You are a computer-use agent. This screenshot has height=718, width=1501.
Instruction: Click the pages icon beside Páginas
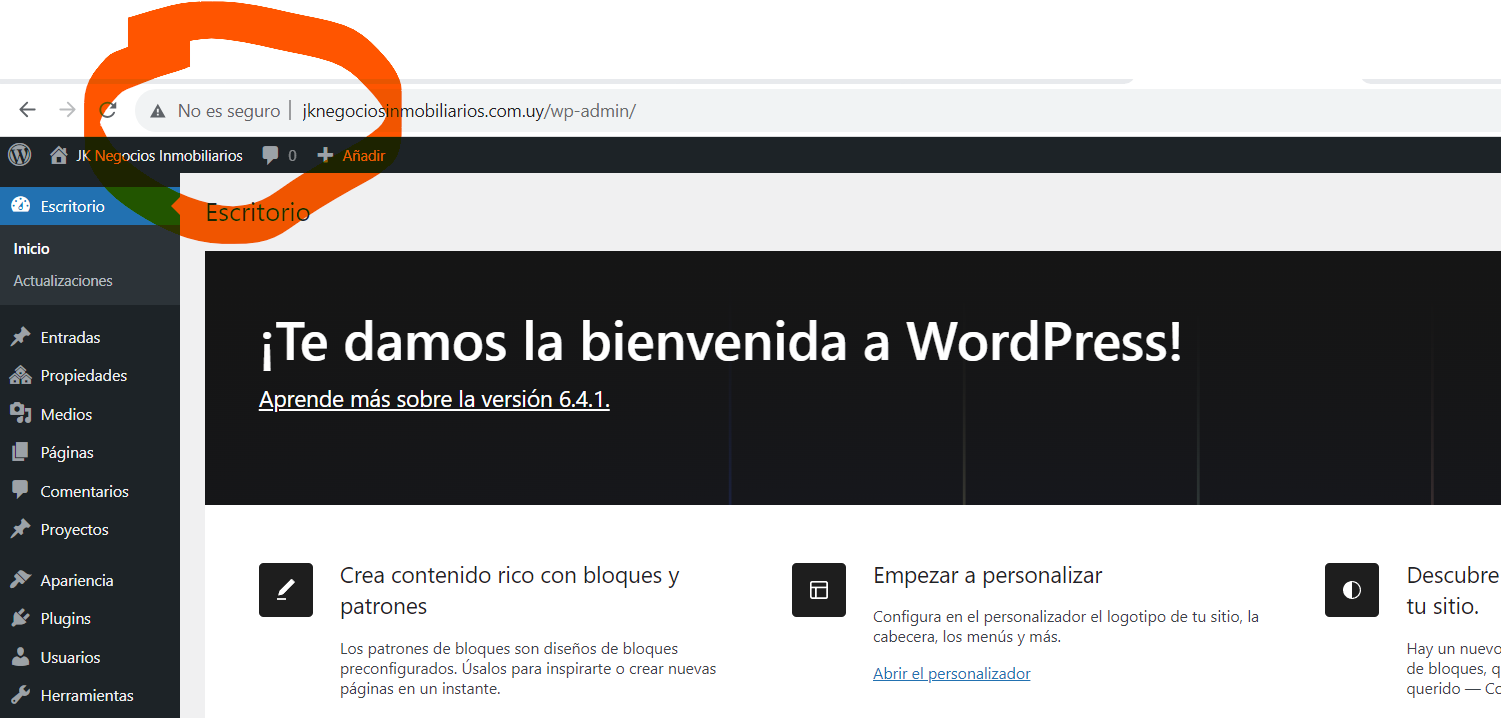coord(20,452)
